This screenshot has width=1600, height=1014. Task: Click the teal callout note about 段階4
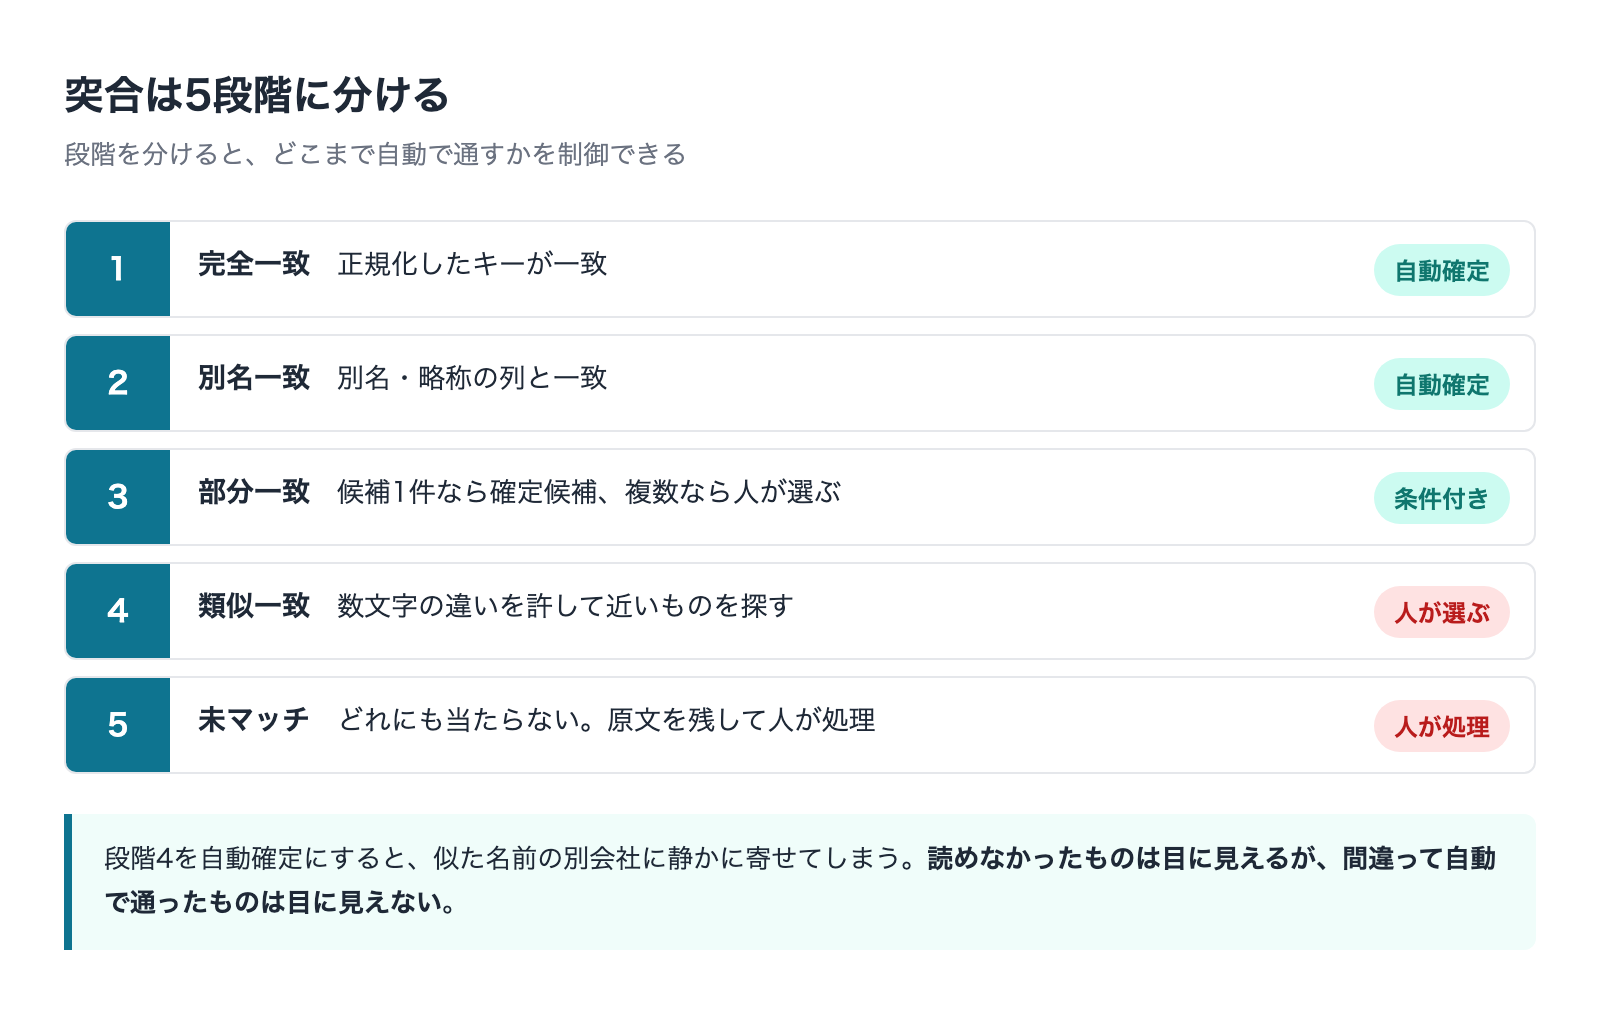(x=800, y=882)
